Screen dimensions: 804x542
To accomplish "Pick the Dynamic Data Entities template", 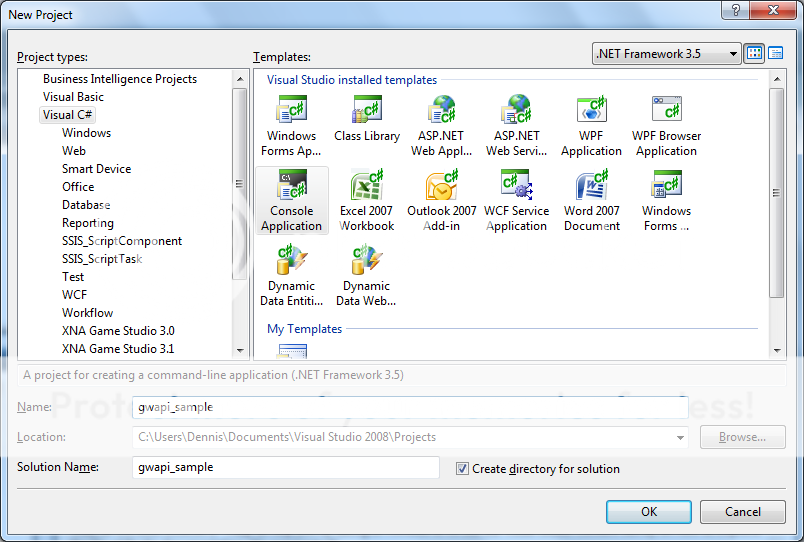I will [291, 275].
